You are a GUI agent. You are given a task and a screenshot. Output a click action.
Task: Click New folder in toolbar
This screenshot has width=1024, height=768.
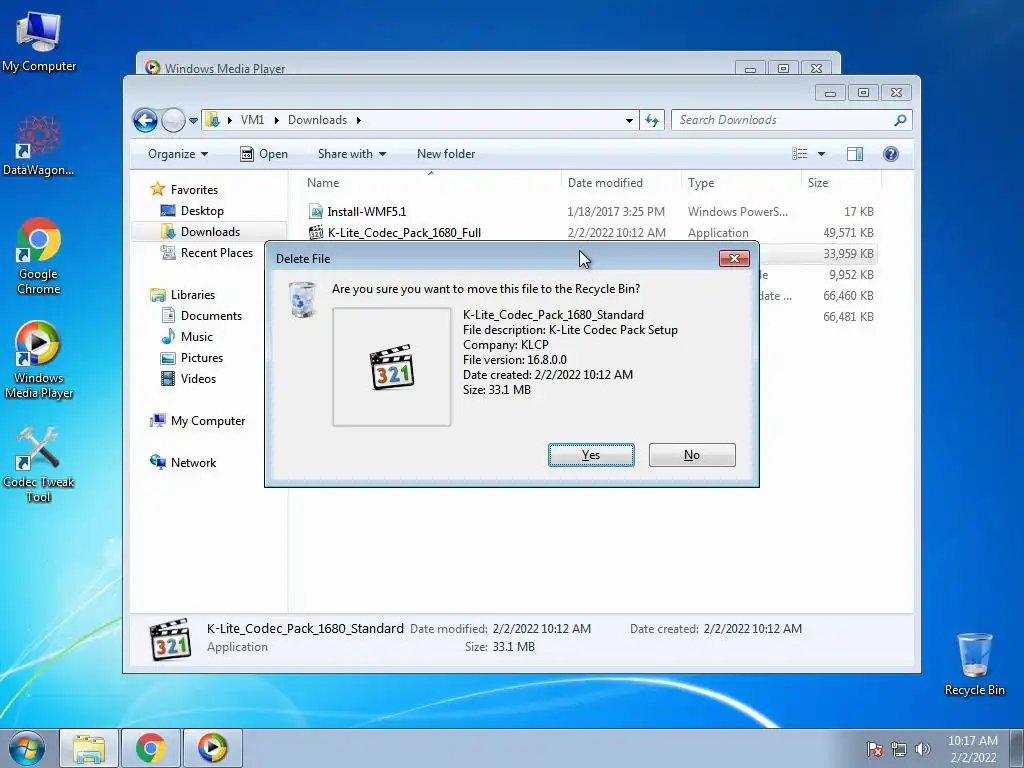coord(446,154)
